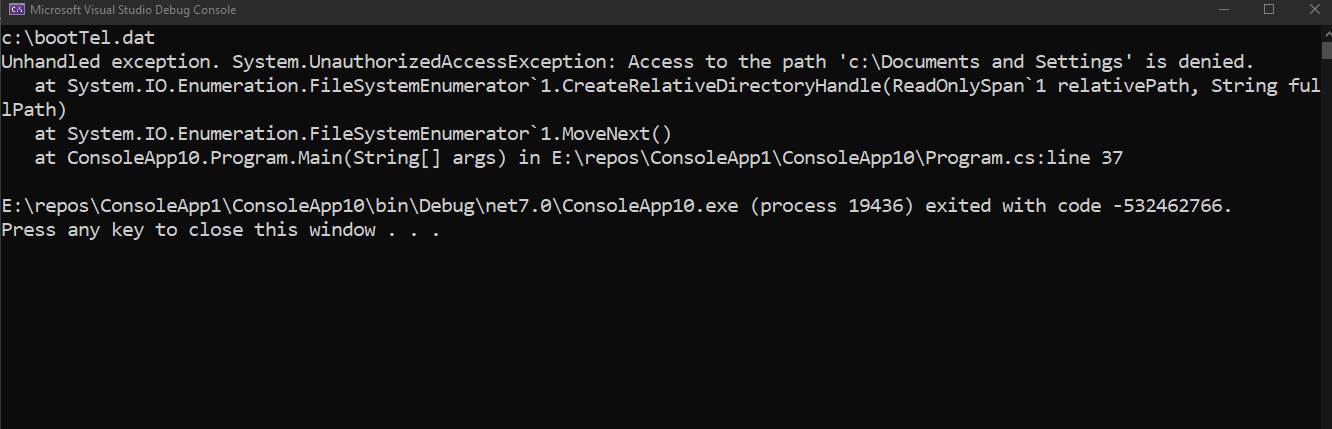
Task: Close the Visual Studio Debug Console
Action: pos(1311,10)
